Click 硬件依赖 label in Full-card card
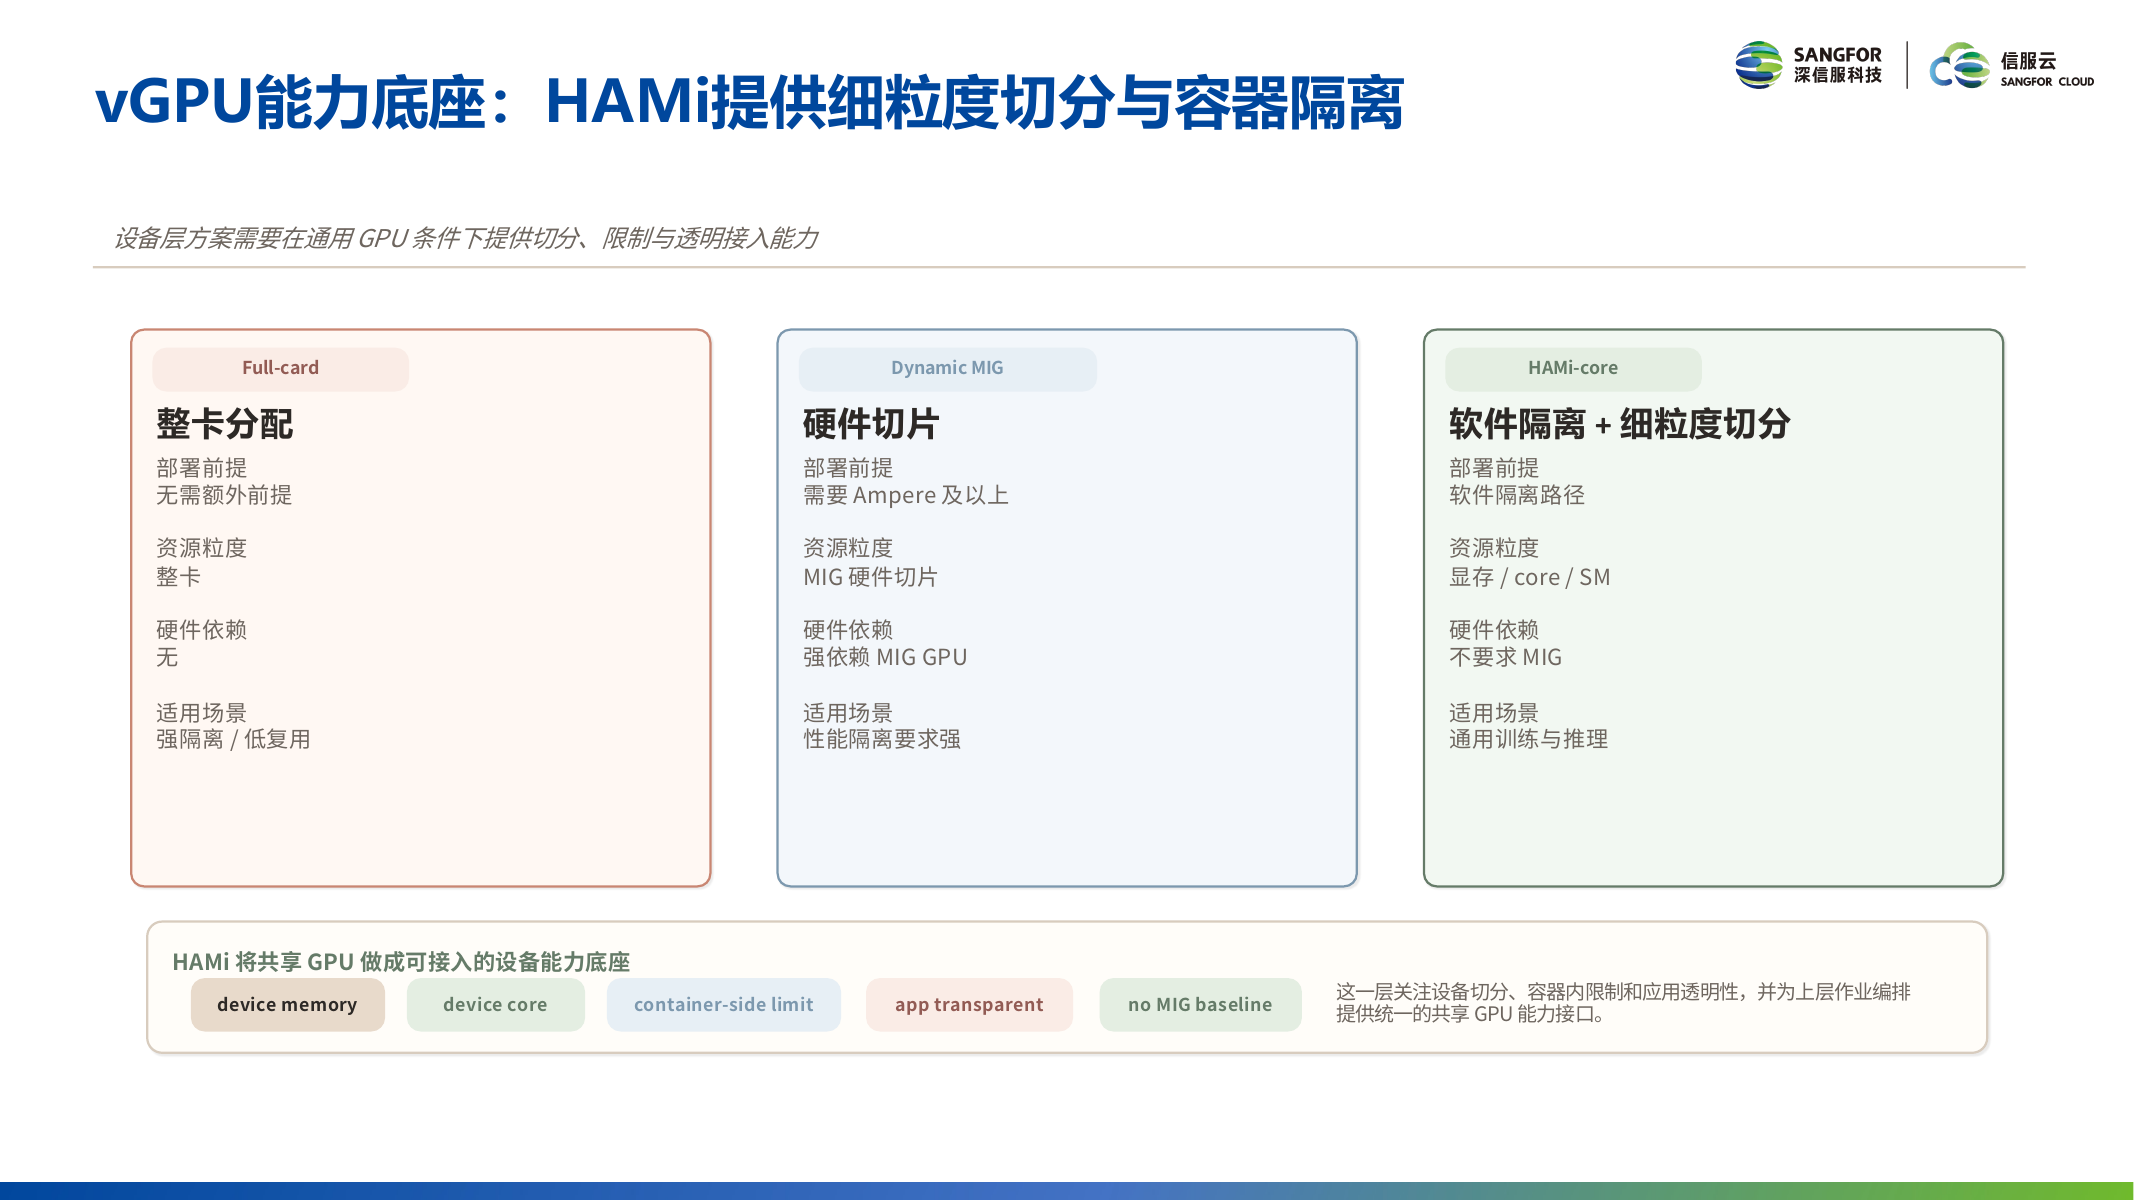This screenshot has height=1200, width=2134. 201,630
